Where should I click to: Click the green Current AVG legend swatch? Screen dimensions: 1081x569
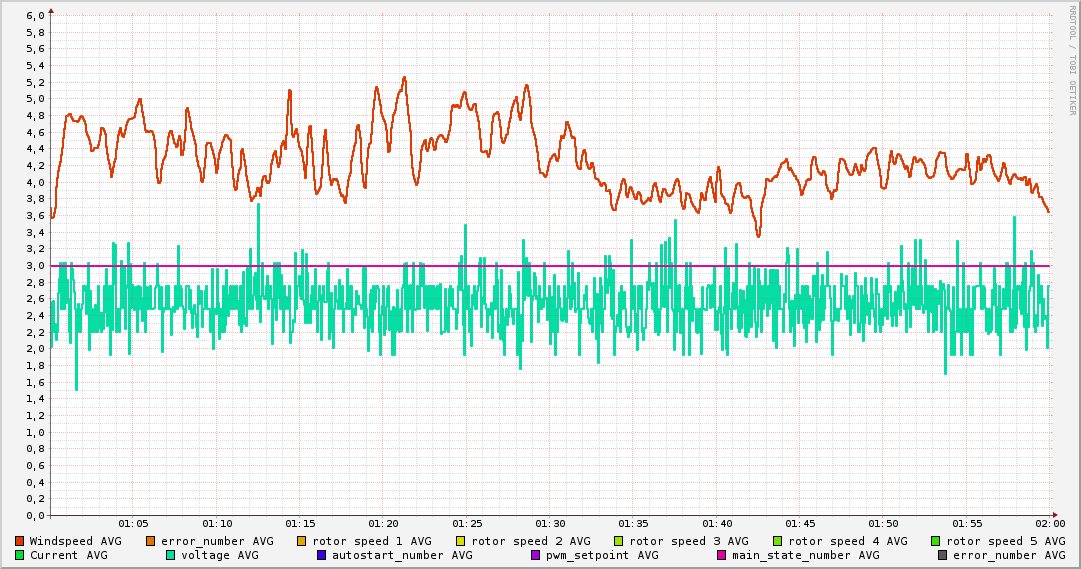click(x=20, y=555)
